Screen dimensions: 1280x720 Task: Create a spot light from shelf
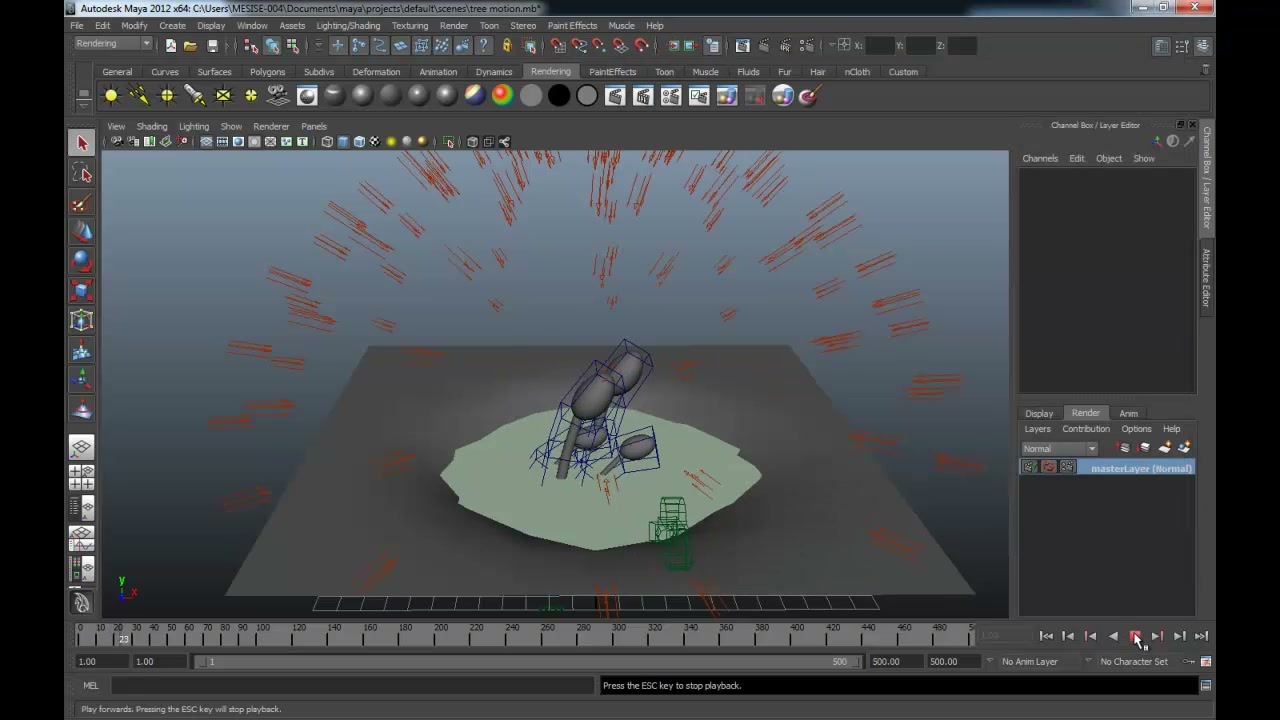(195, 96)
